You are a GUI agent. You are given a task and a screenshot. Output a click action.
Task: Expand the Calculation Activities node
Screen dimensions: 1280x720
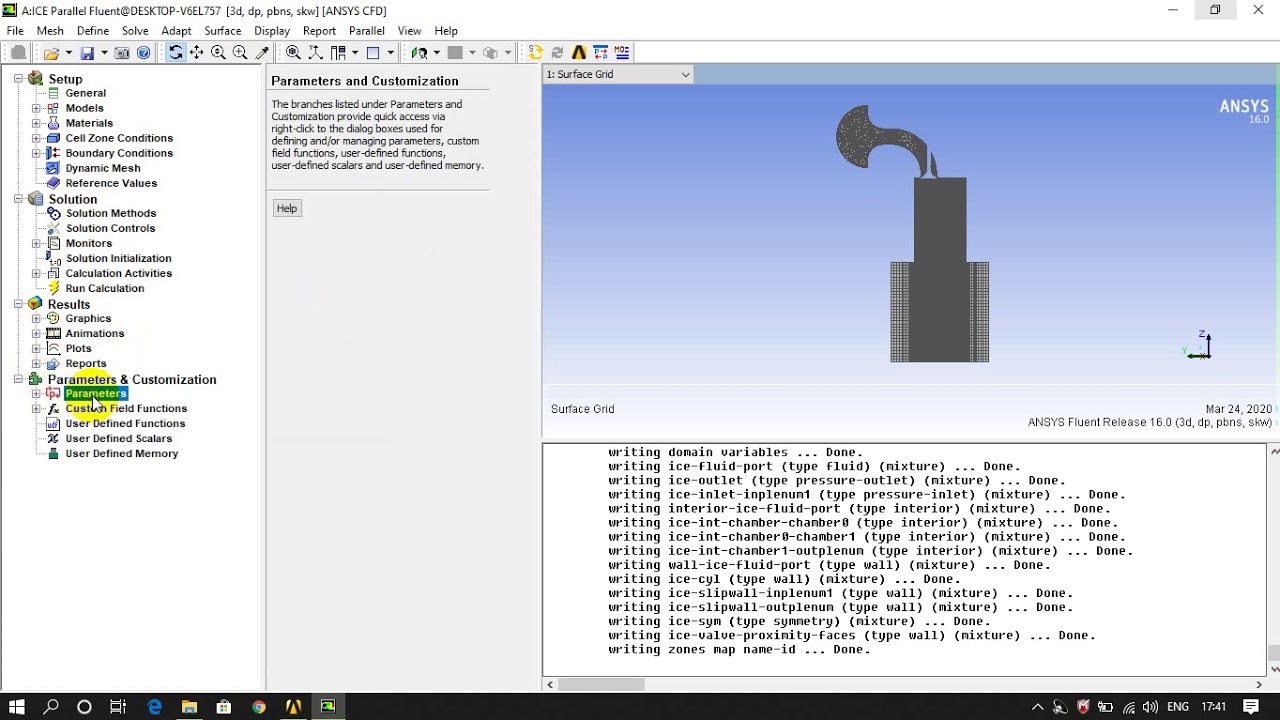[36, 273]
